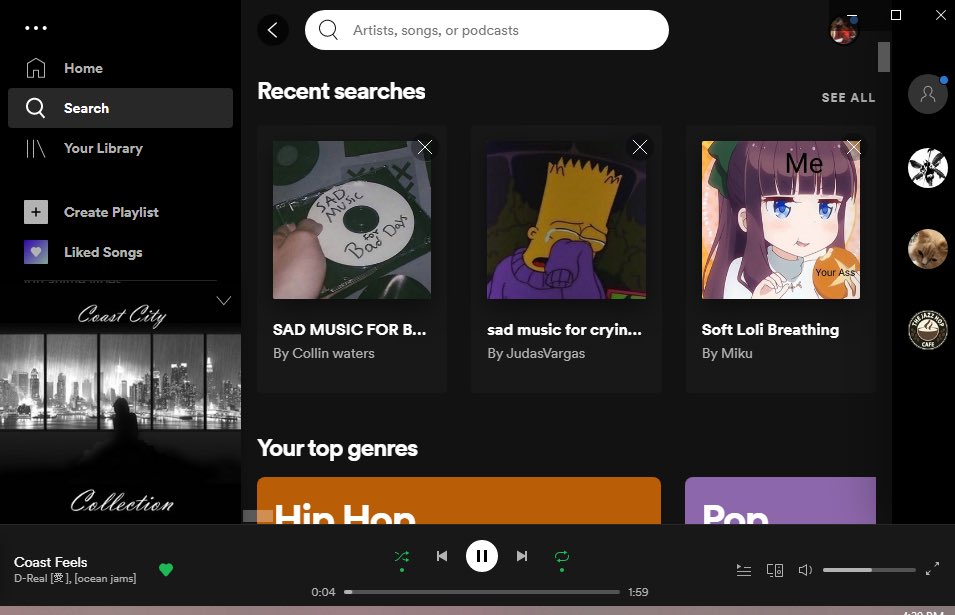Skip to next track
Screen dimensions: 955x615
(522, 556)
